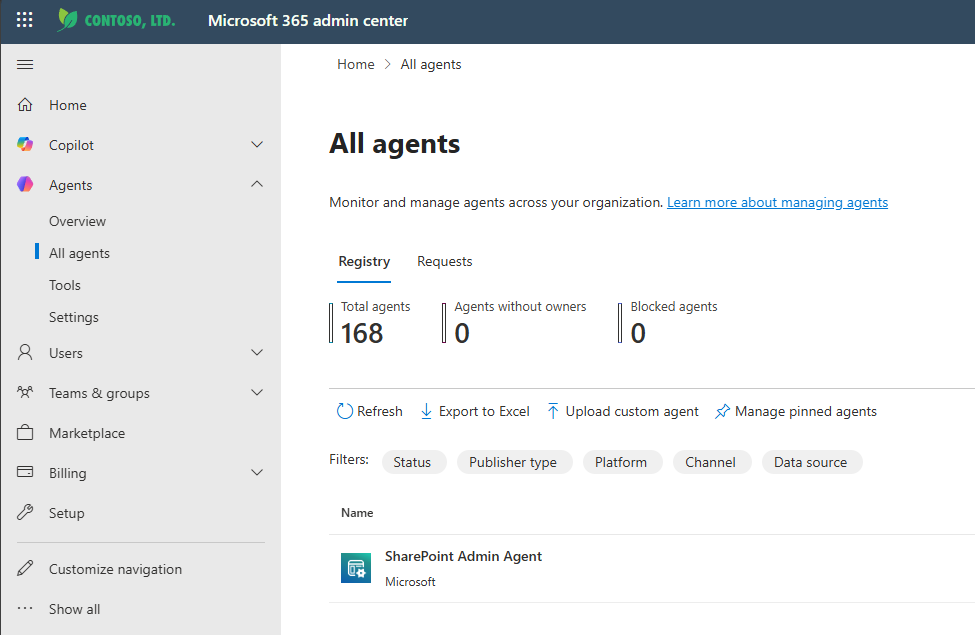Select All agents in the sidebar
The image size is (975, 635).
(x=80, y=253)
